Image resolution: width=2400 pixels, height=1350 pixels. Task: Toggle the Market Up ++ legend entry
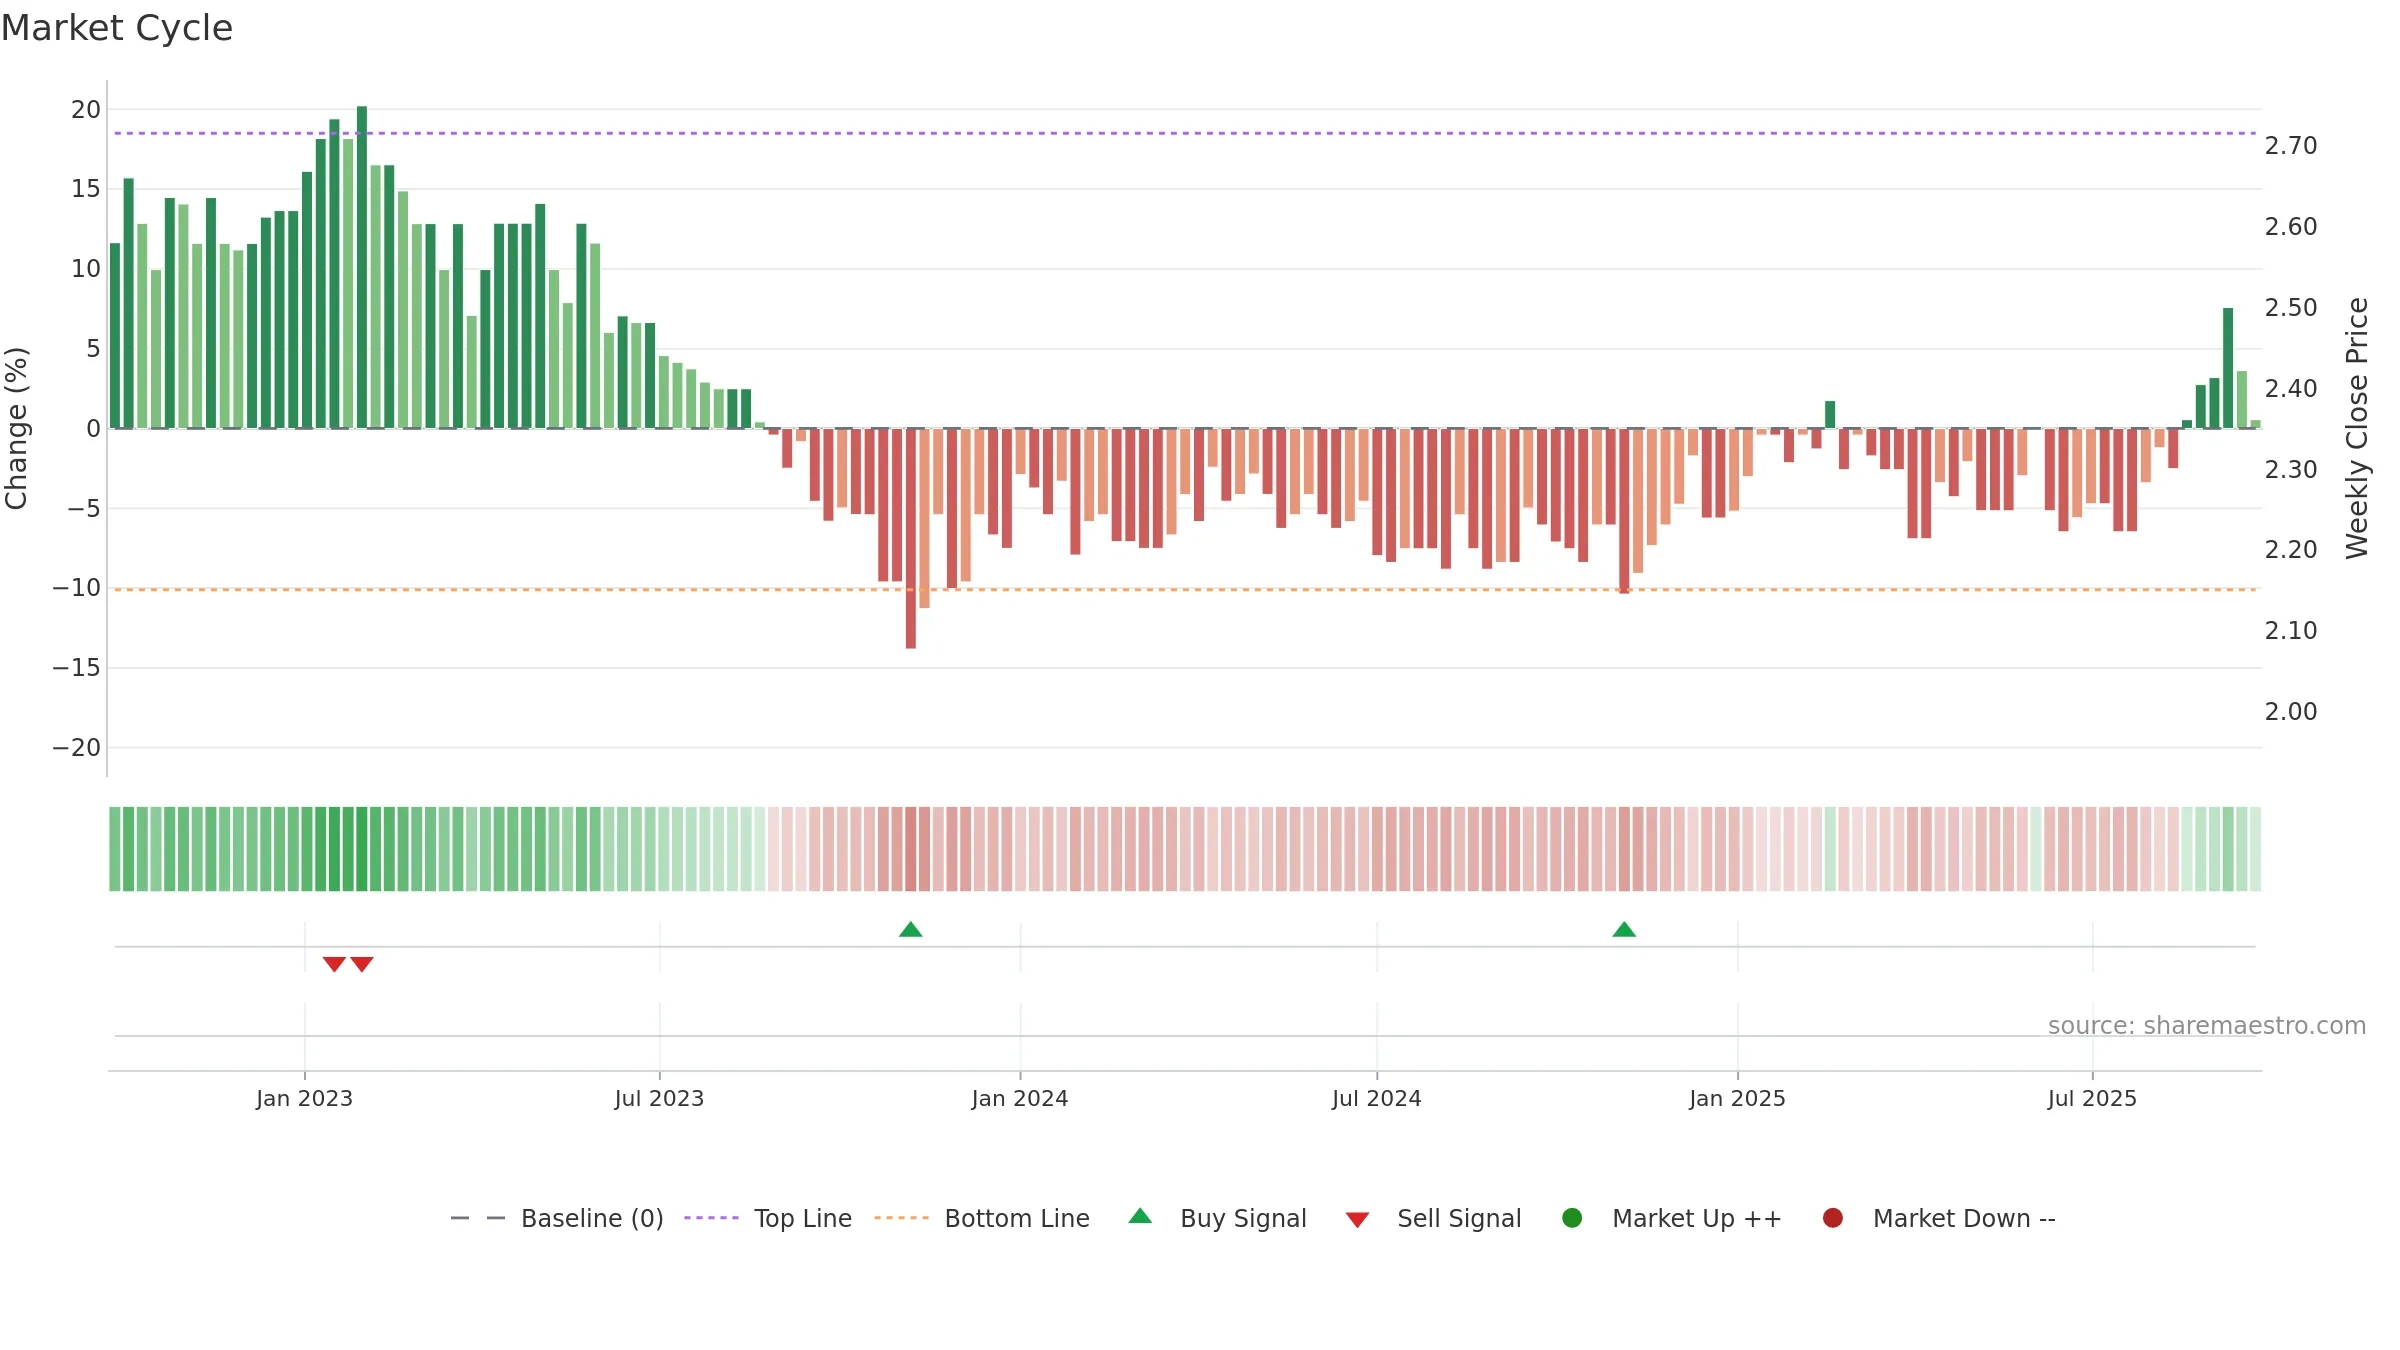1671,1218
